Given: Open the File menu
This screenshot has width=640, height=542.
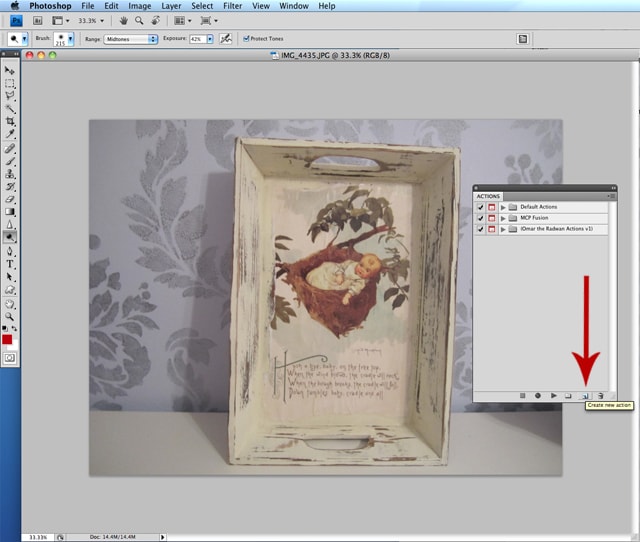Looking at the screenshot, I should click(88, 6).
